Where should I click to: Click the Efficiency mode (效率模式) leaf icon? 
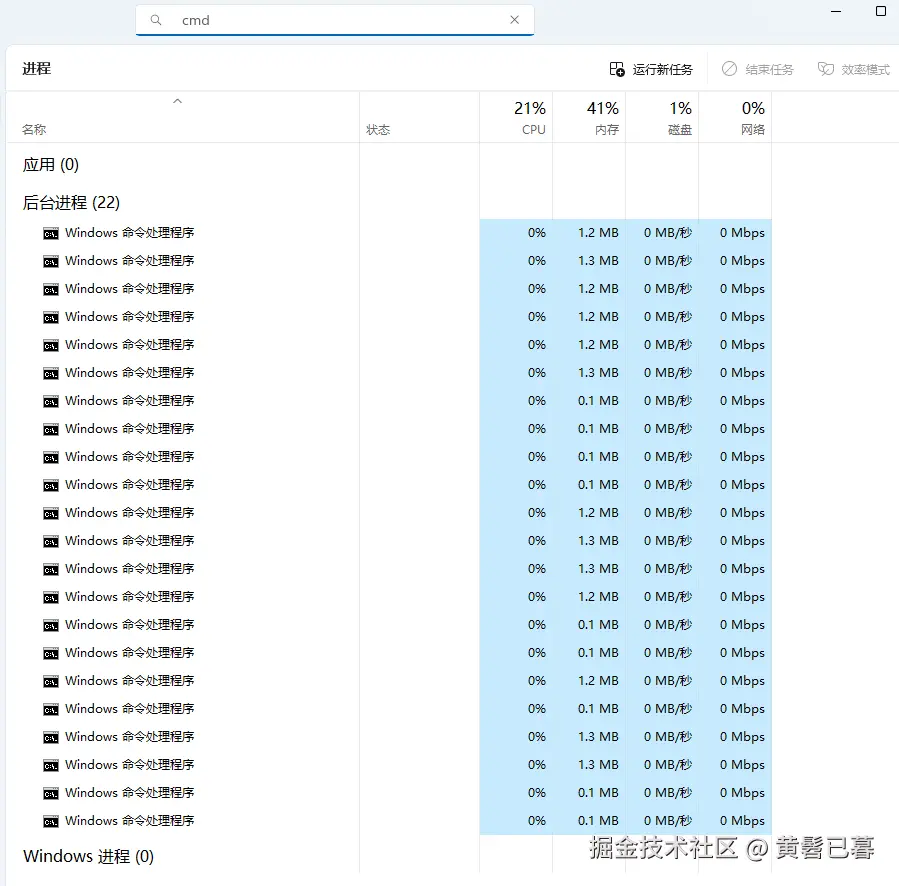[x=824, y=69]
